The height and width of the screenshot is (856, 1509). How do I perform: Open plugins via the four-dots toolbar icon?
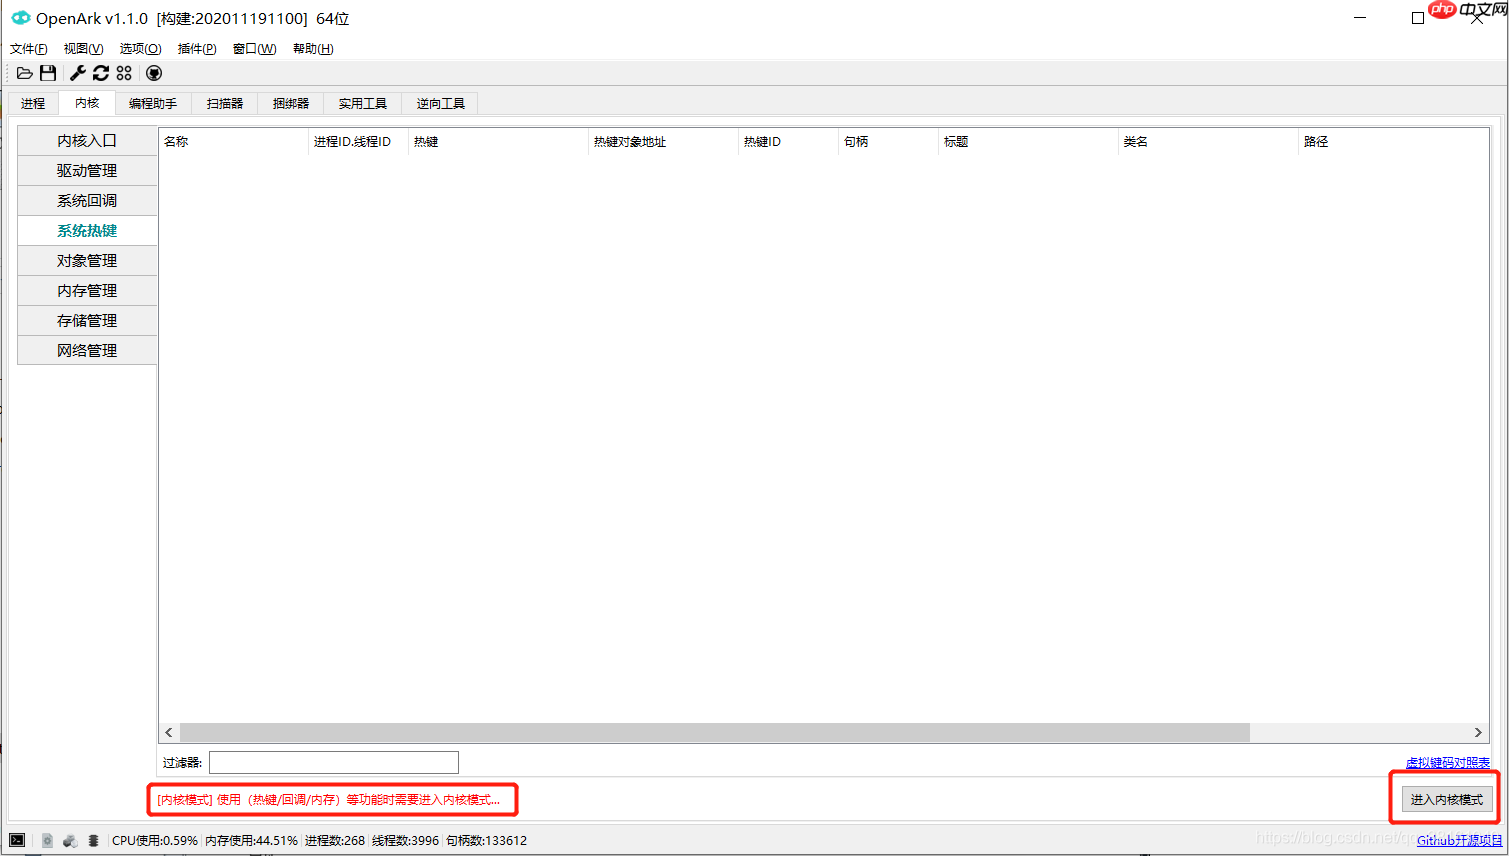[124, 72]
